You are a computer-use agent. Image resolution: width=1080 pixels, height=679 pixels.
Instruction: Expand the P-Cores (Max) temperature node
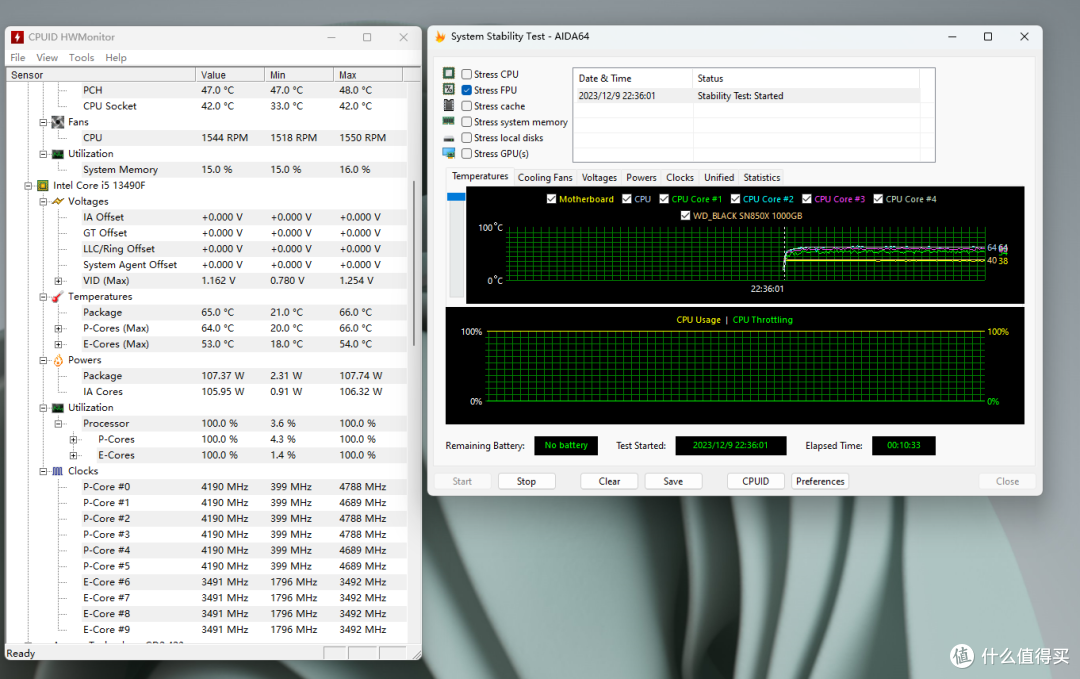click(59, 328)
